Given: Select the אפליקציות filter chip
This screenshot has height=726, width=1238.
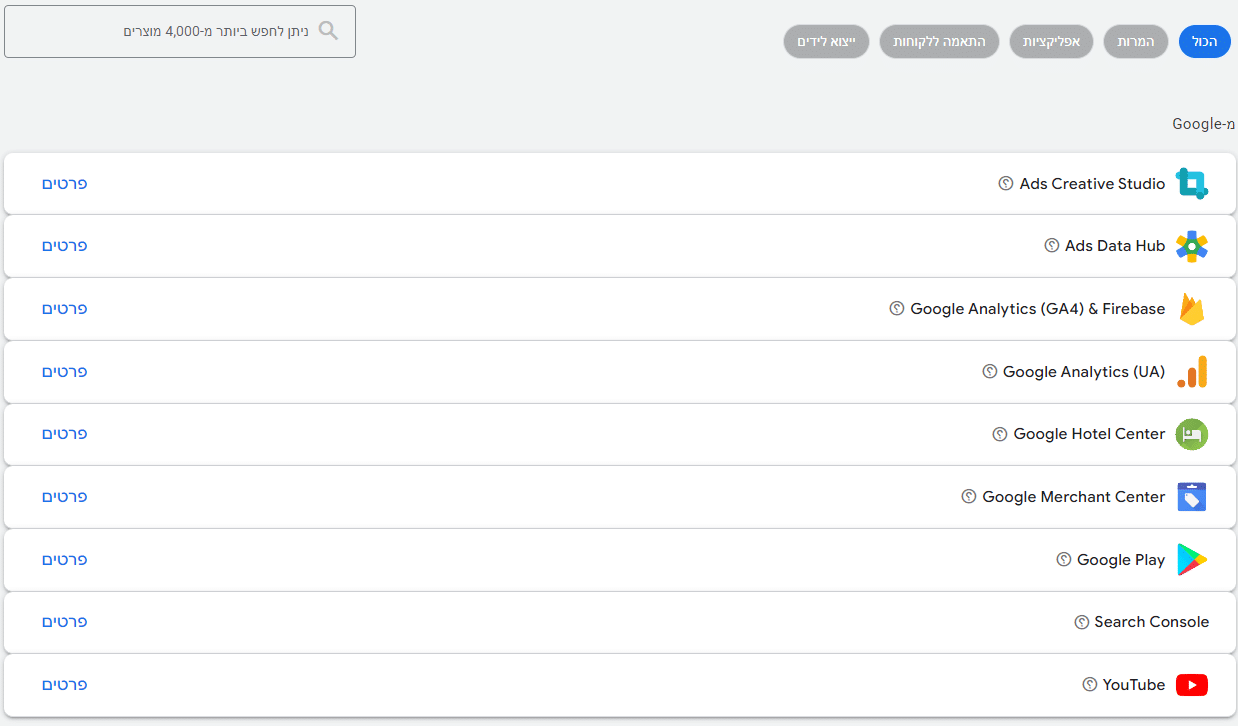Looking at the screenshot, I should pos(1052,42).
